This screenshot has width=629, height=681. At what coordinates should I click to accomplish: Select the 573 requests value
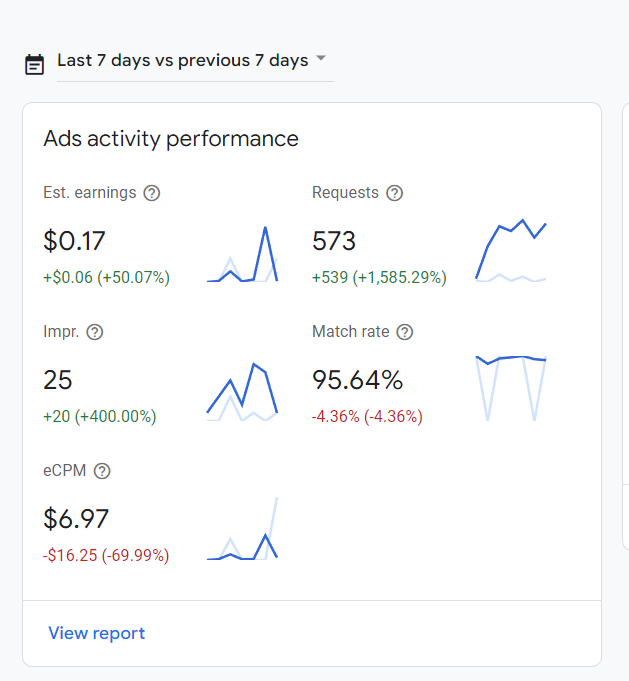pyautogui.click(x=334, y=241)
